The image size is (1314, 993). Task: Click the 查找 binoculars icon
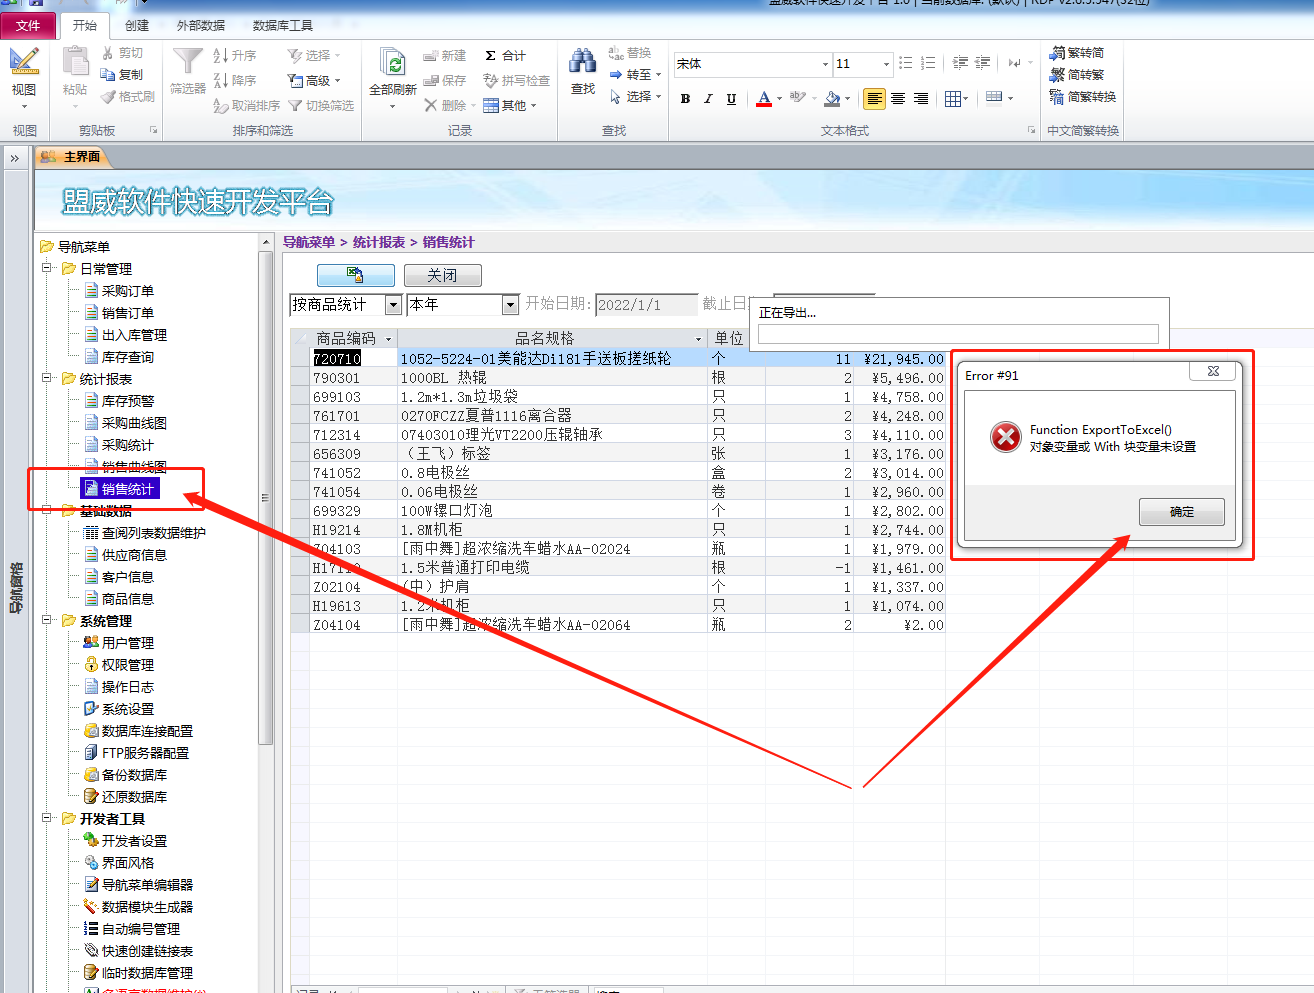click(583, 62)
